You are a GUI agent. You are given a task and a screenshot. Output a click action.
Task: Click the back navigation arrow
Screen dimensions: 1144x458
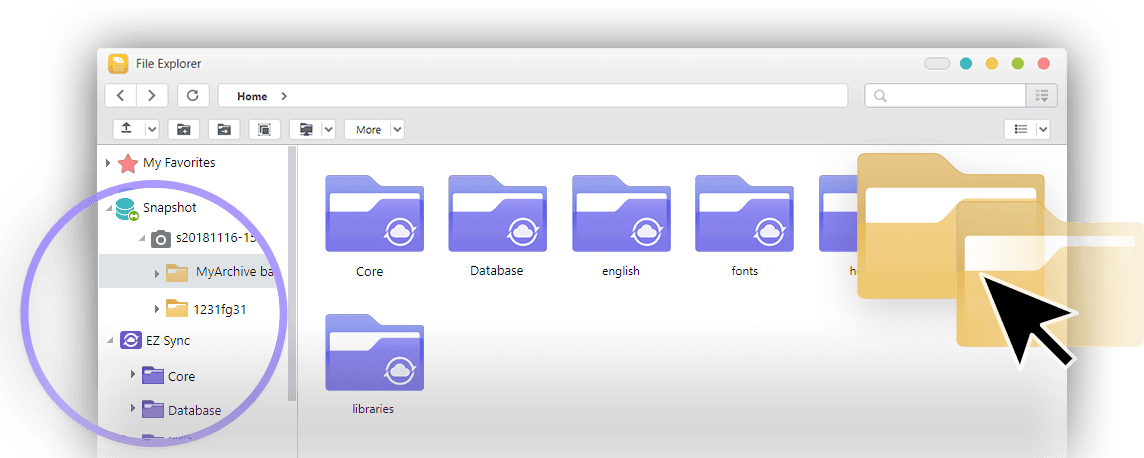121,96
